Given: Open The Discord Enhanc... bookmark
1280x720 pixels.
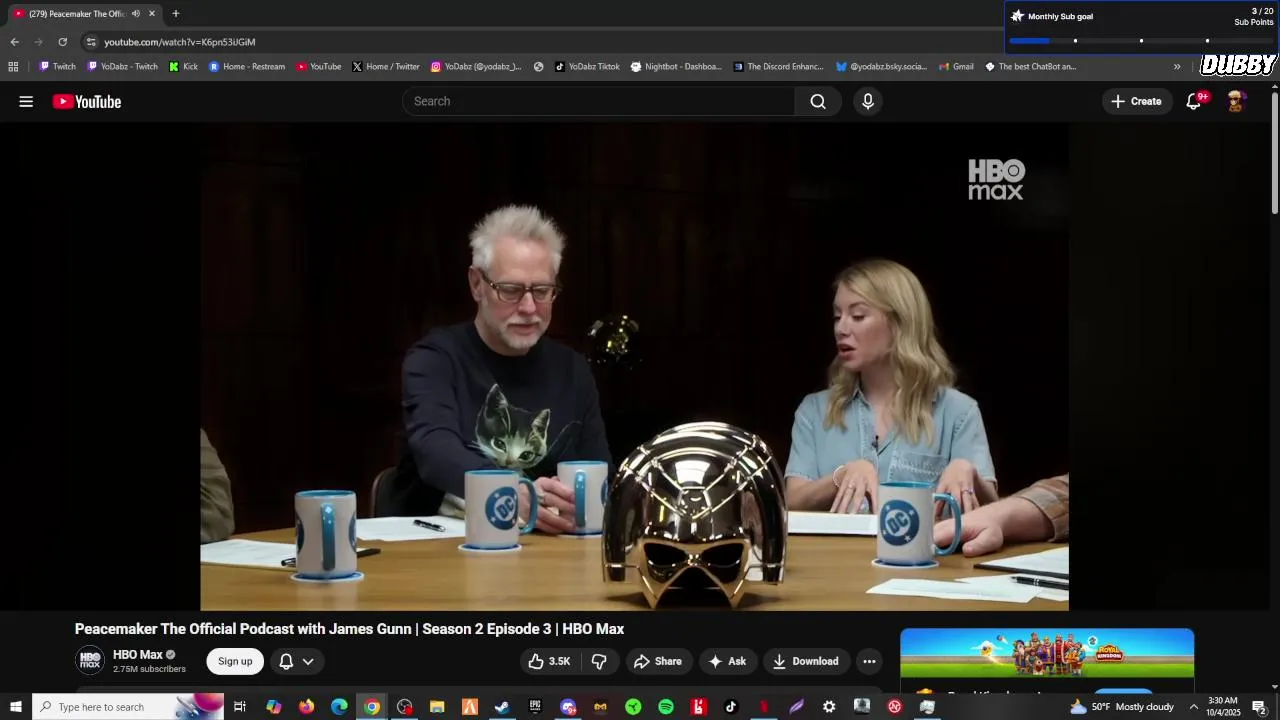Looking at the screenshot, I should [779, 67].
